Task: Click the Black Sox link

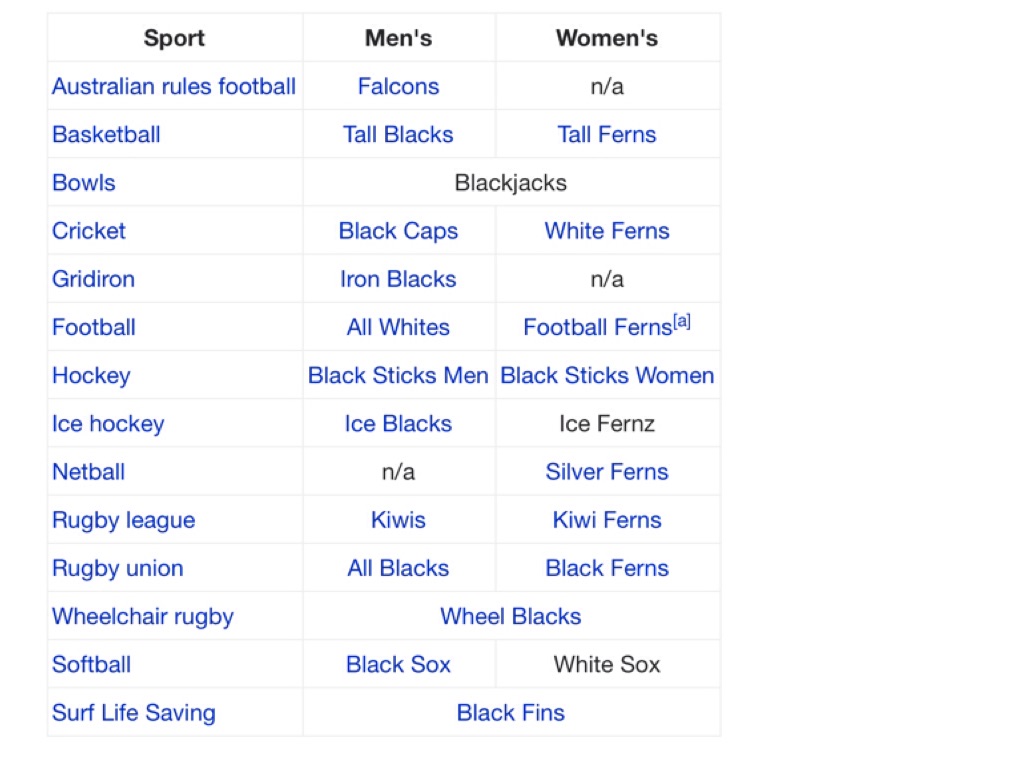Action: pyautogui.click(x=398, y=664)
